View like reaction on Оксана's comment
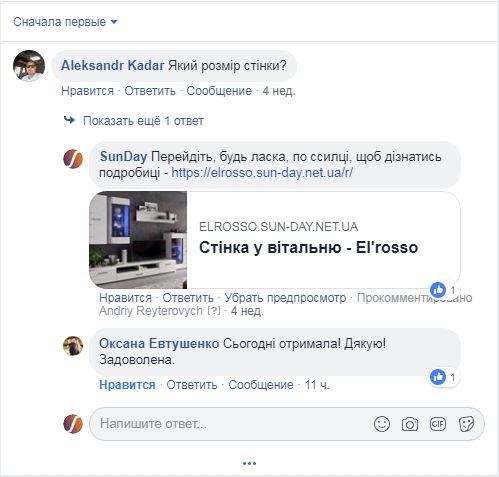Screen dimensions: 499x477 point(444,377)
